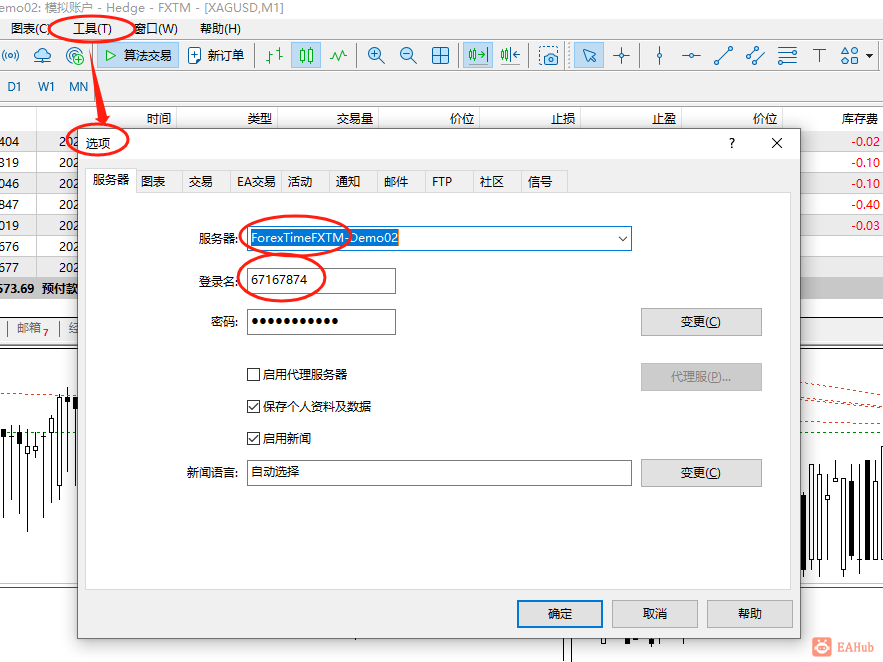Image resolution: width=883 pixels, height=662 pixels.
Task: Toggle 启用新闻 checkbox
Action: click(253, 439)
